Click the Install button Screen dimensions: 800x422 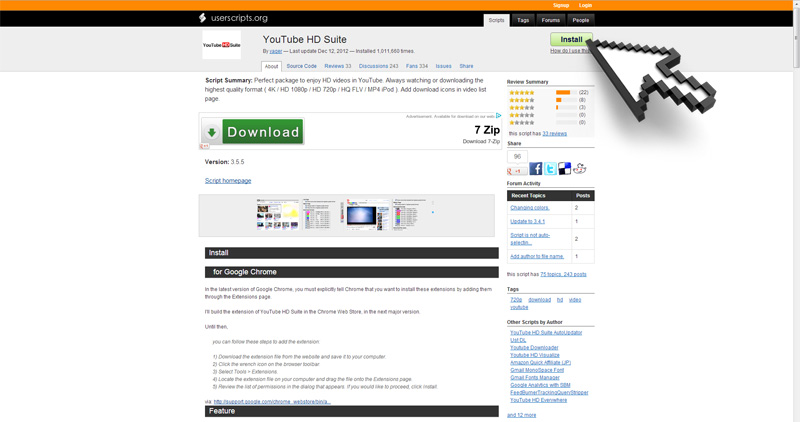(571, 39)
